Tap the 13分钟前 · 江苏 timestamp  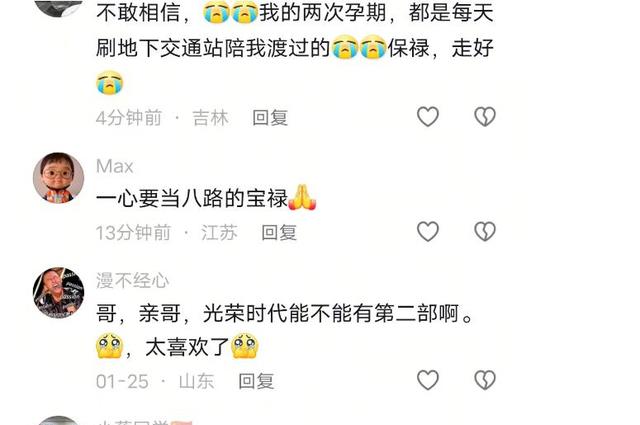(x=167, y=233)
